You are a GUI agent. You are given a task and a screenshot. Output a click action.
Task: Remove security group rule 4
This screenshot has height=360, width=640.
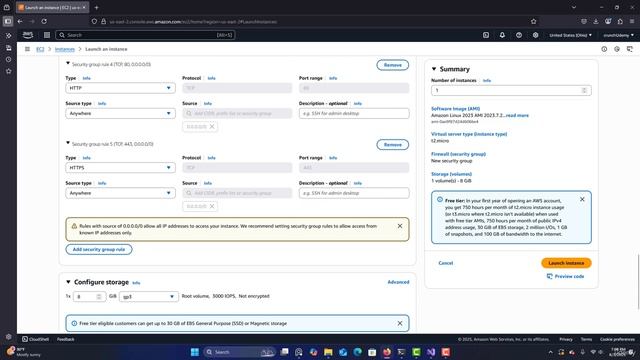pyautogui.click(x=393, y=65)
